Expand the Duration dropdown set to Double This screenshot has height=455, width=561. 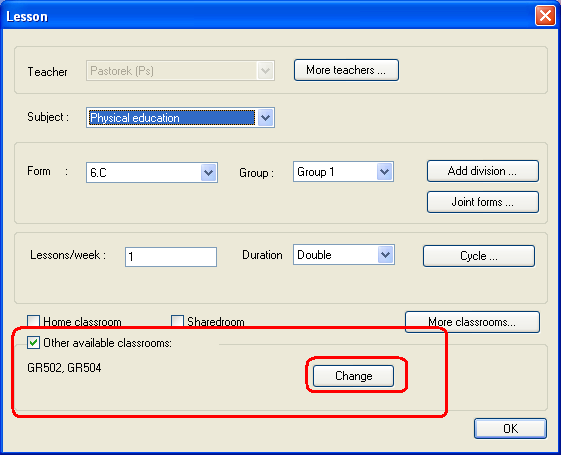(x=385, y=255)
